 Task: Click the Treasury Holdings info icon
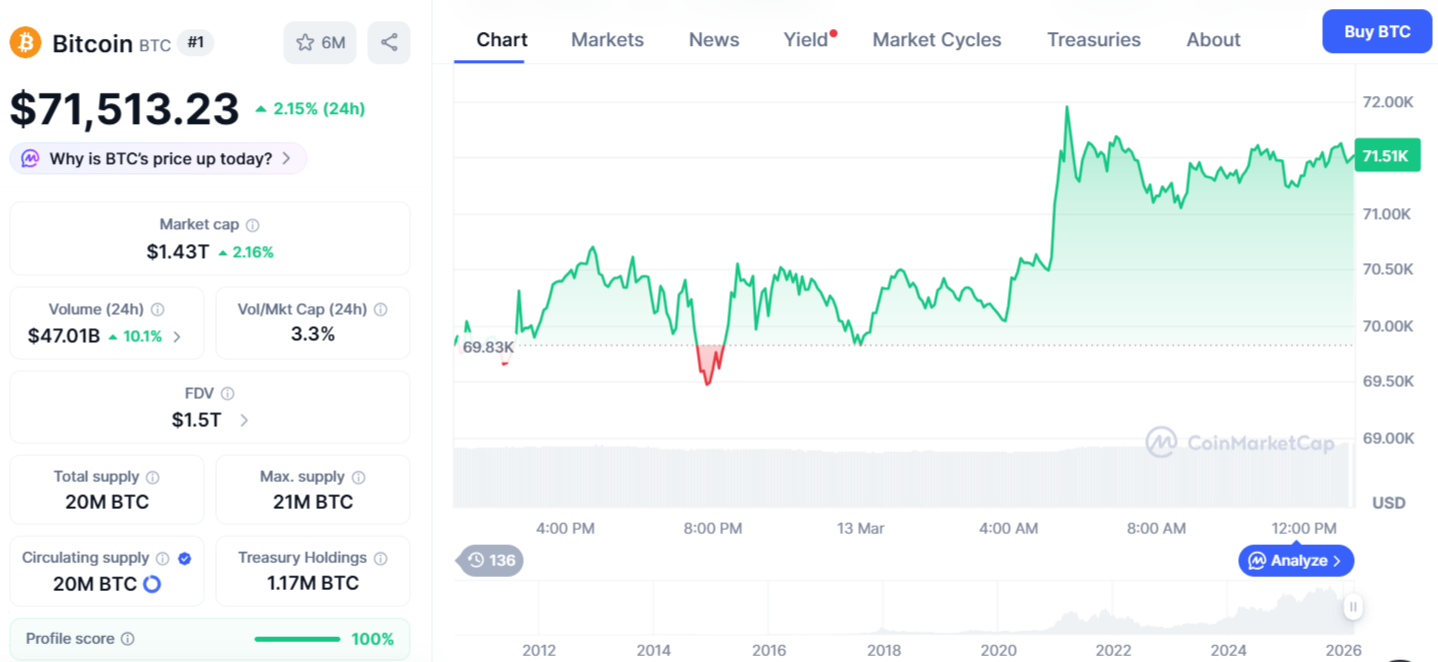pyautogui.click(x=380, y=558)
